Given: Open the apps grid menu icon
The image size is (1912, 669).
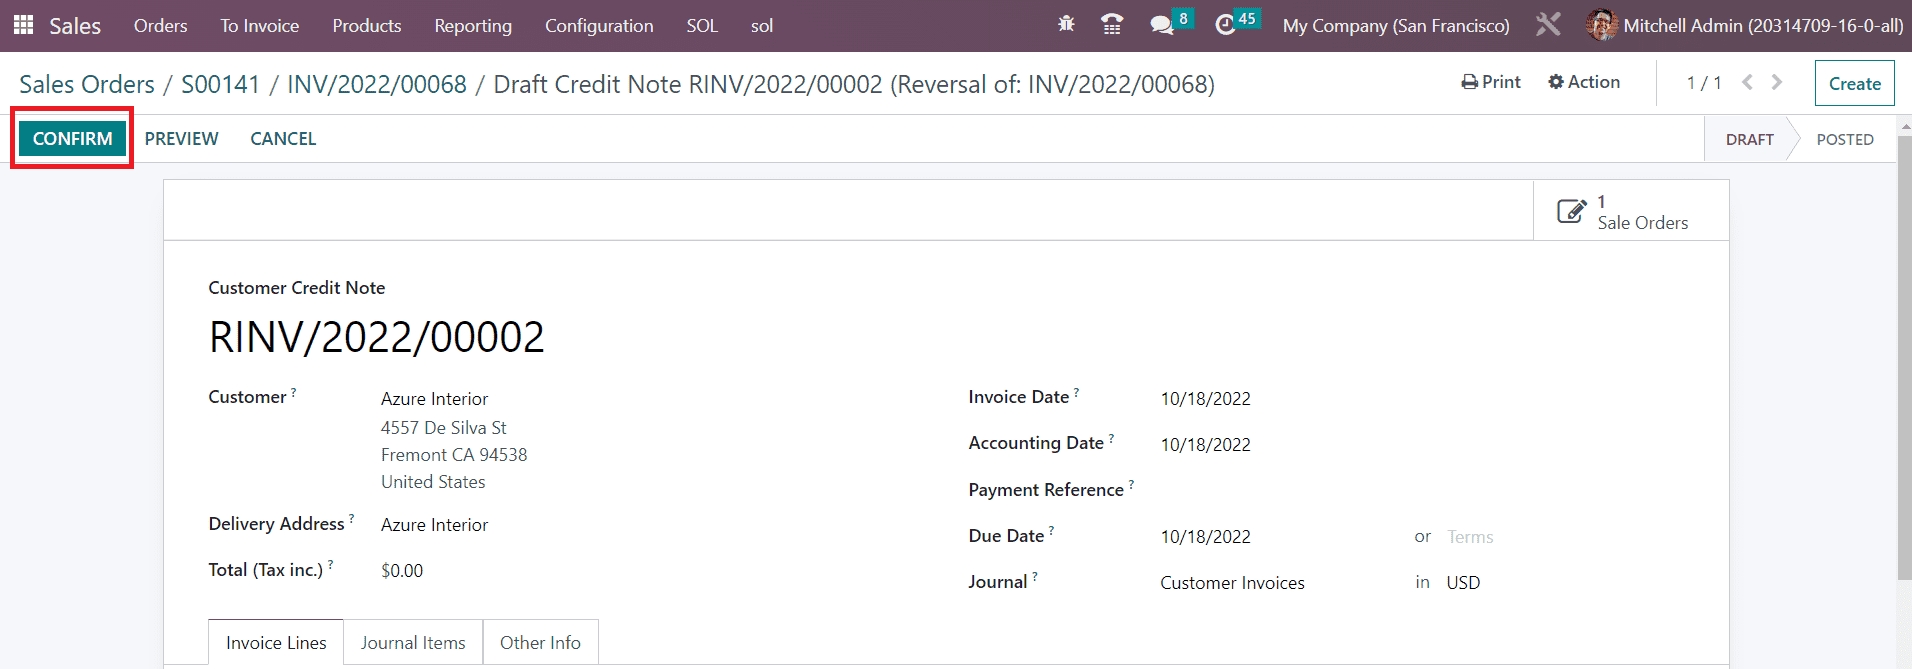Looking at the screenshot, I should pyautogui.click(x=23, y=25).
